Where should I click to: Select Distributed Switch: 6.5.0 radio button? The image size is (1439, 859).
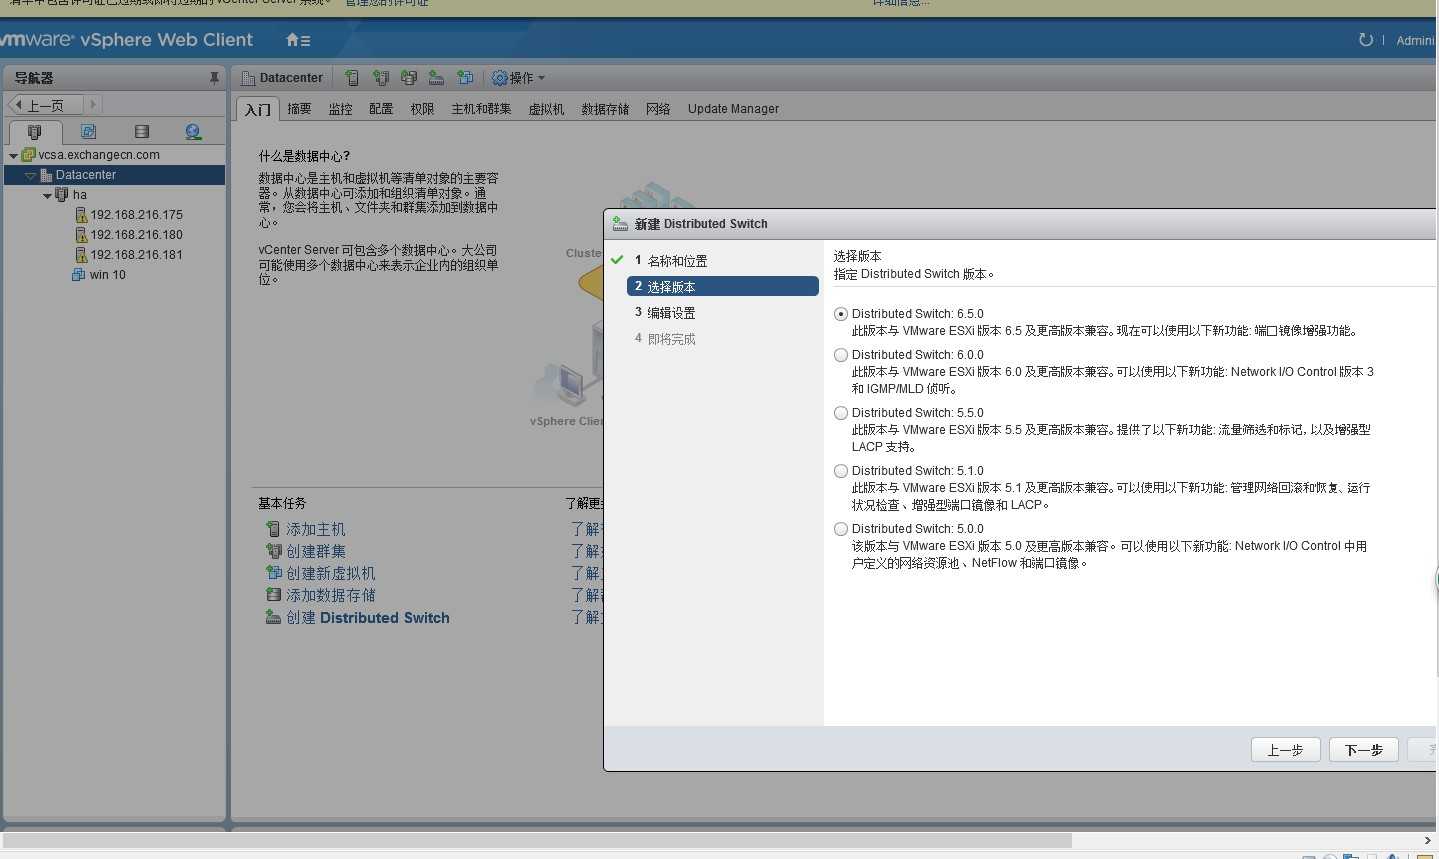[x=841, y=314]
